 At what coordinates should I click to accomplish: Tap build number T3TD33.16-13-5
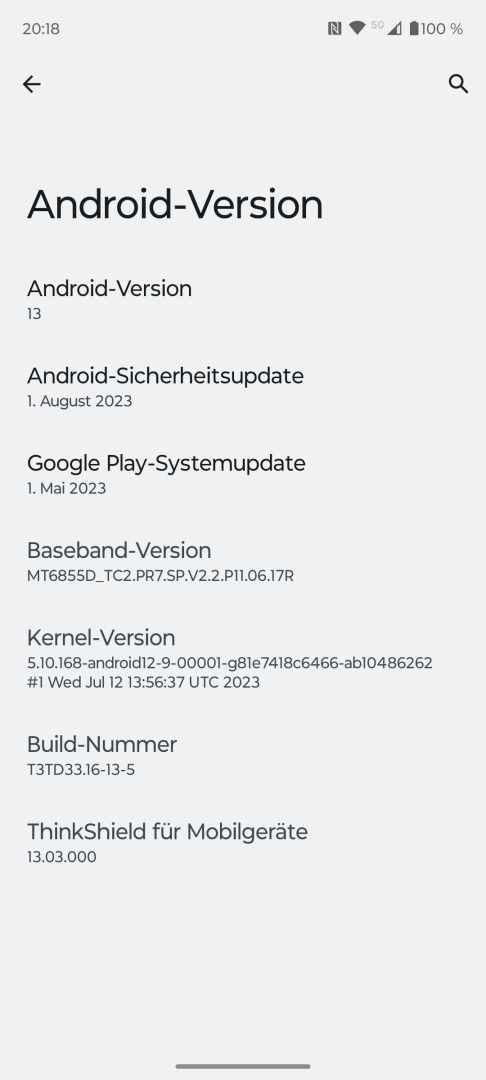pyautogui.click(x=81, y=770)
